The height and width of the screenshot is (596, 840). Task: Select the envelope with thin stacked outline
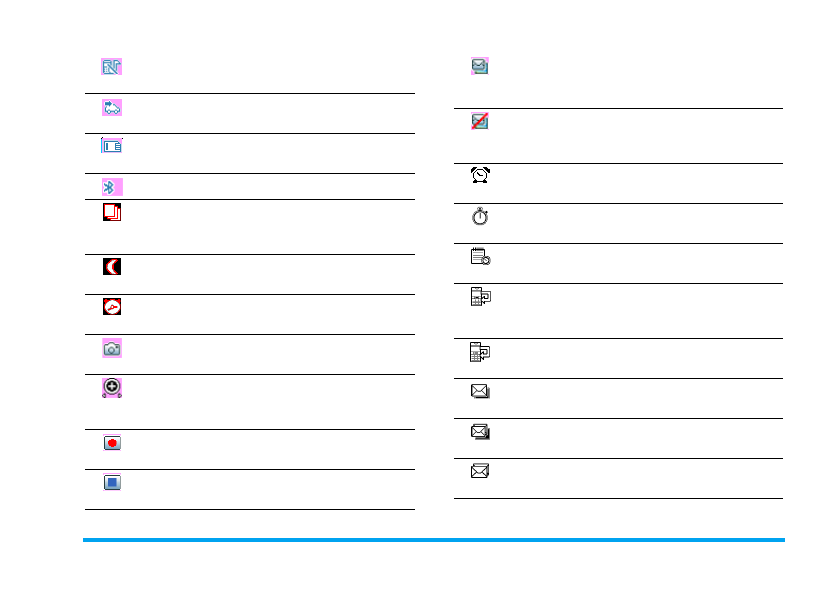click(x=481, y=391)
